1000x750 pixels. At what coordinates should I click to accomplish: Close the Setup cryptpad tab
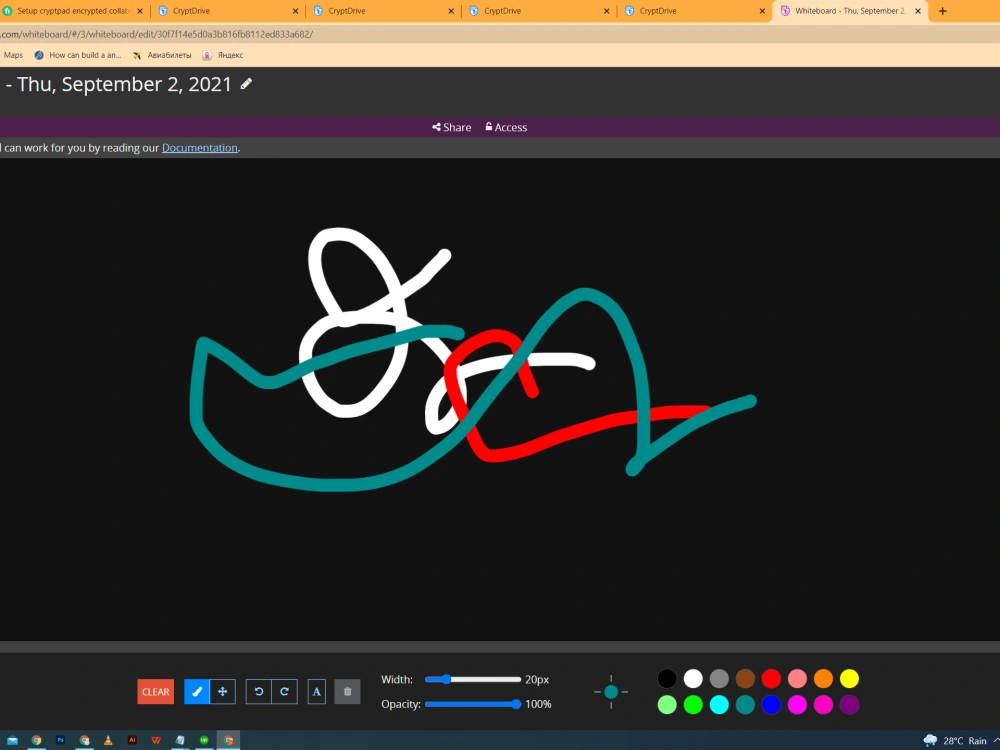140,11
